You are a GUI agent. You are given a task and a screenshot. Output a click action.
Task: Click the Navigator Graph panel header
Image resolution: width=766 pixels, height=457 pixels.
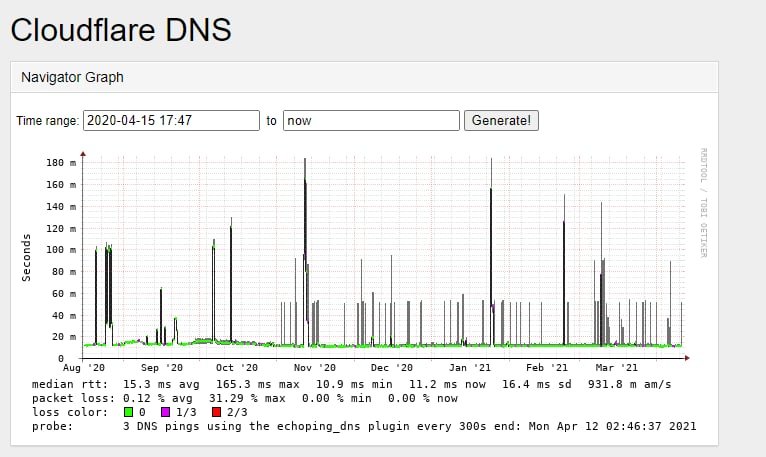[x=72, y=76]
